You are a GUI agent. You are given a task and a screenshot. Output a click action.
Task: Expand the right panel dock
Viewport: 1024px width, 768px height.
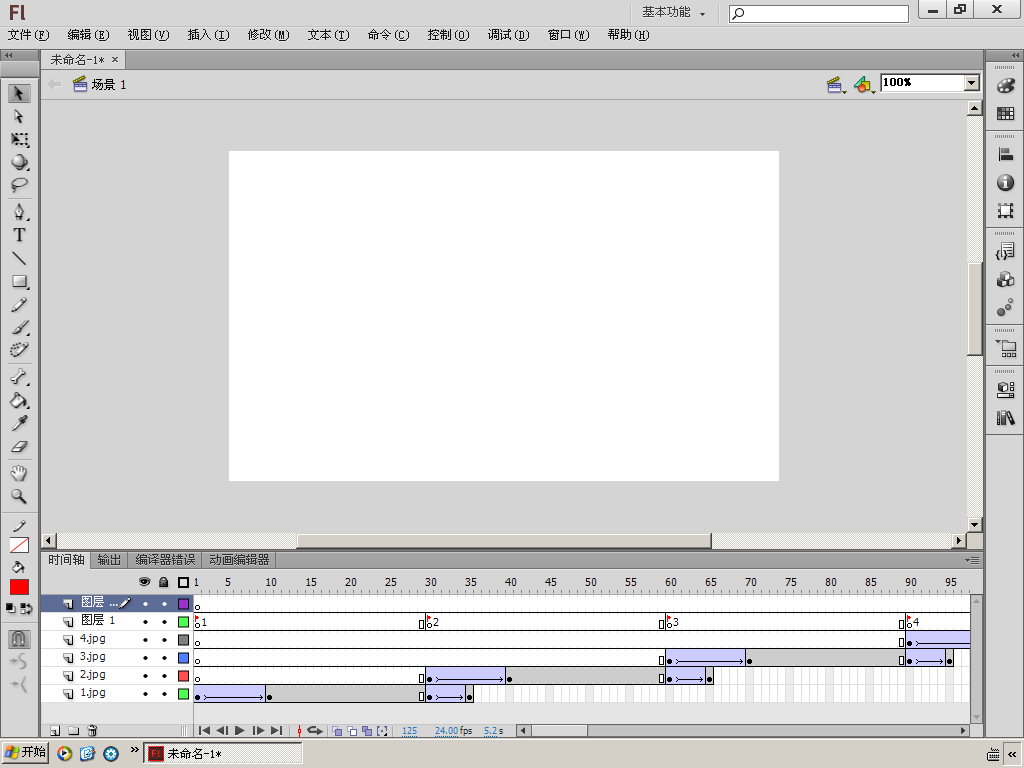[x=1016, y=56]
